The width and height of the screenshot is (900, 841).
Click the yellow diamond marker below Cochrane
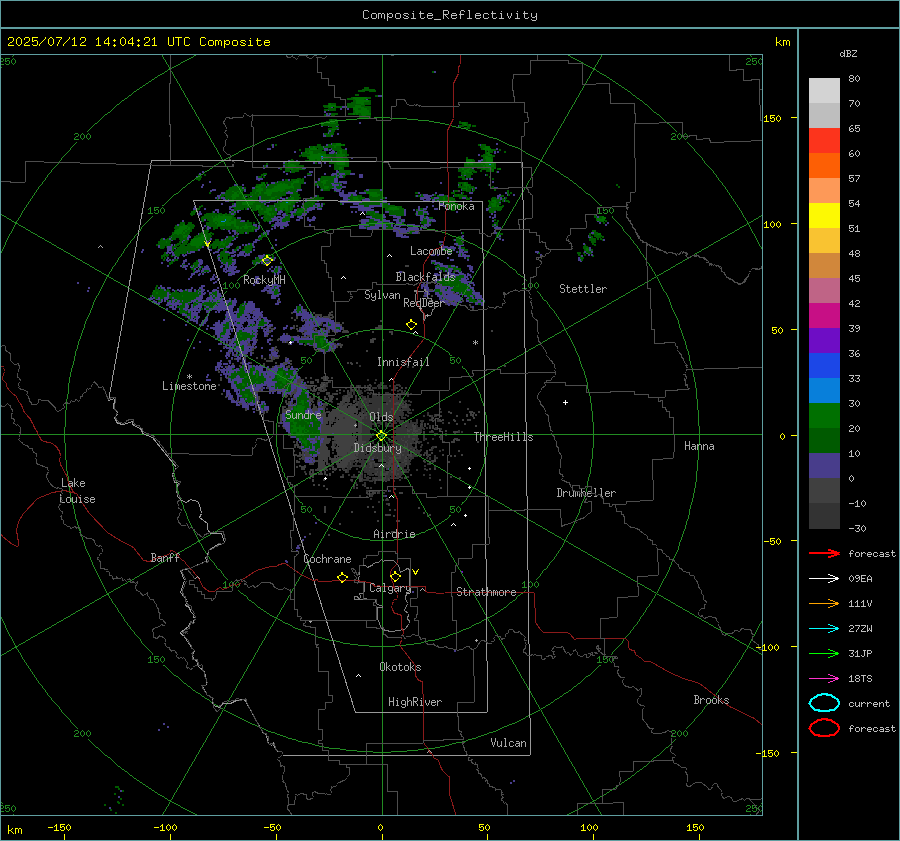343,577
